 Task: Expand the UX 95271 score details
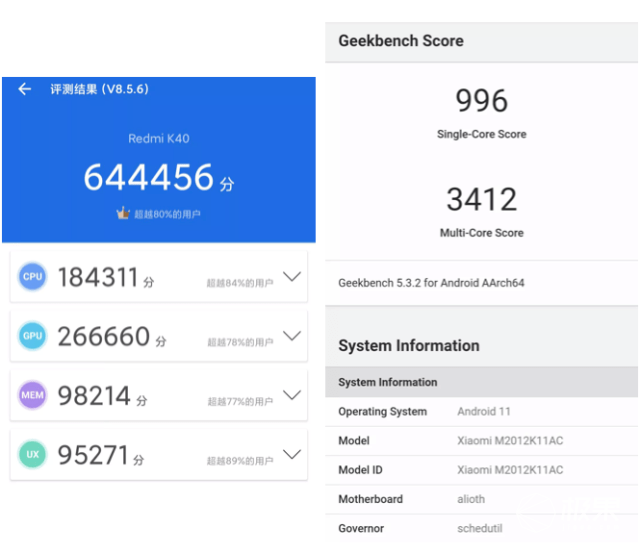click(292, 454)
